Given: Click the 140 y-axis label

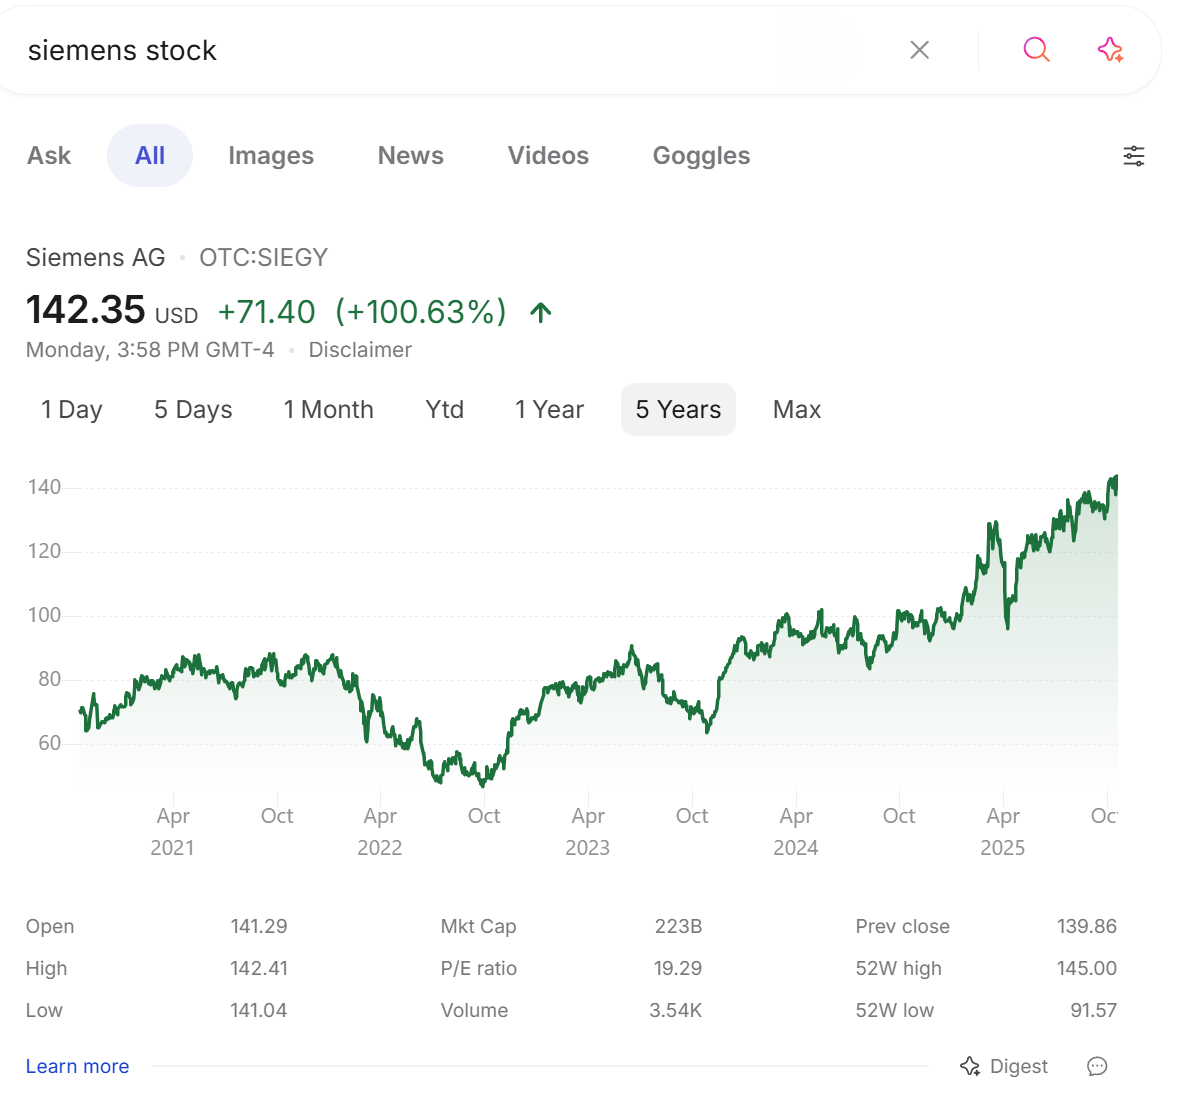Looking at the screenshot, I should [x=44, y=487].
